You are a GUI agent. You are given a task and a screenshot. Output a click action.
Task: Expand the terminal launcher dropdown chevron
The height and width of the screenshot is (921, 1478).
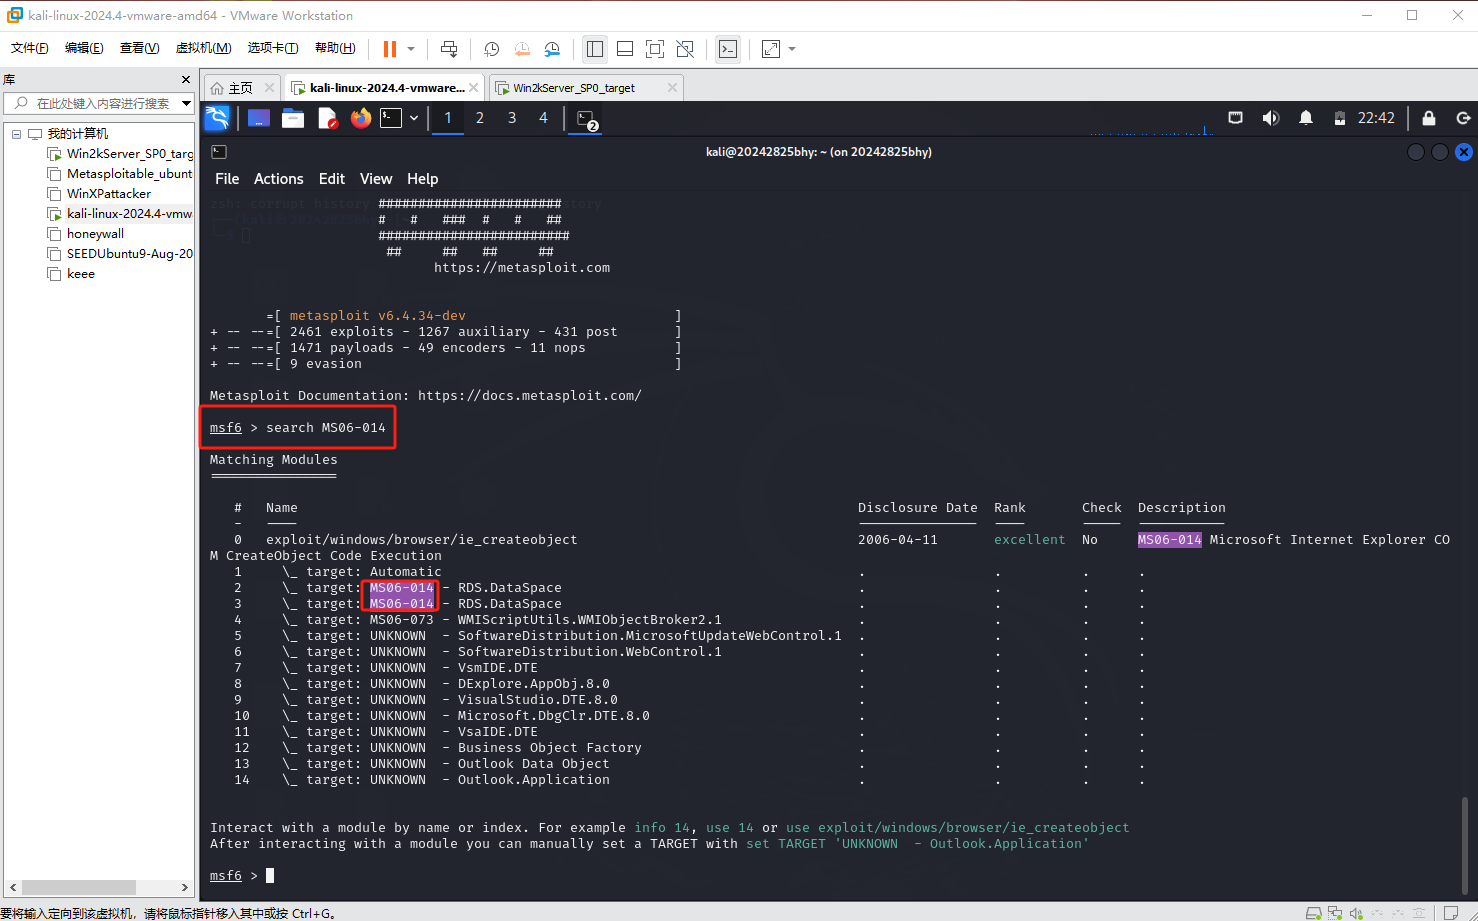pyautogui.click(x=414, y=118)
